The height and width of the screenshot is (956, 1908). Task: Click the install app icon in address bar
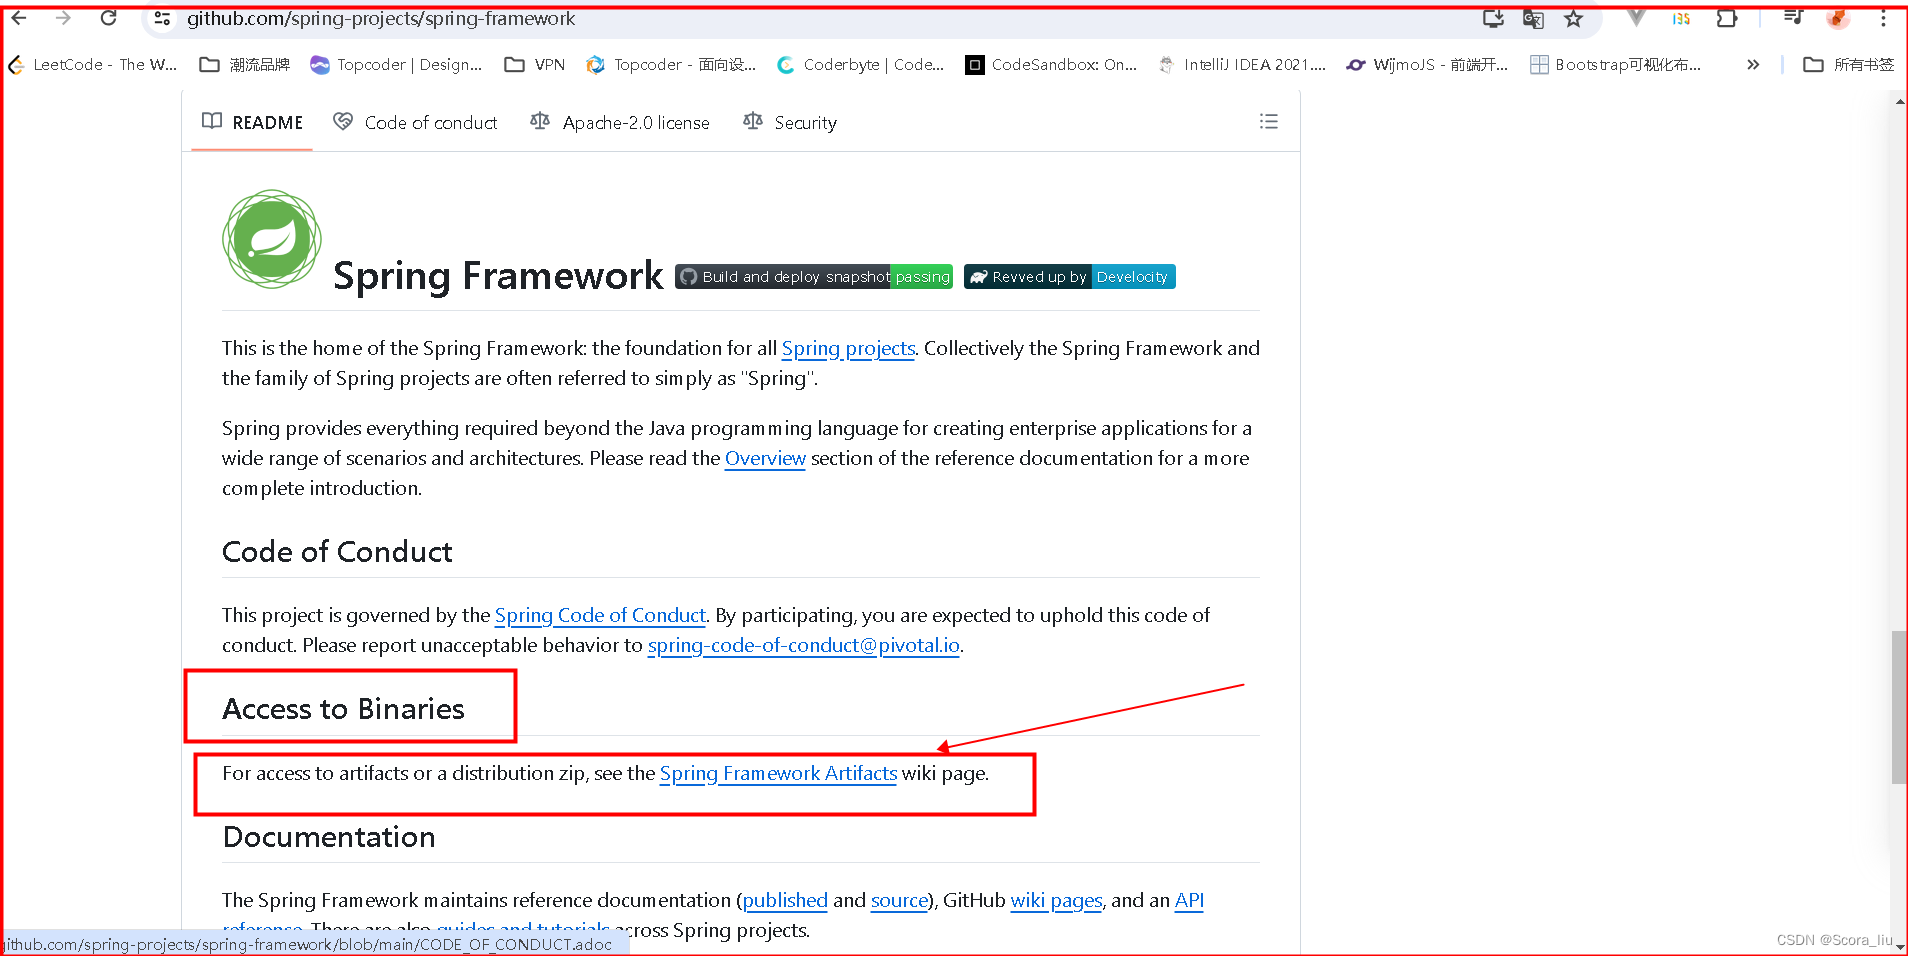point(1493,18)
